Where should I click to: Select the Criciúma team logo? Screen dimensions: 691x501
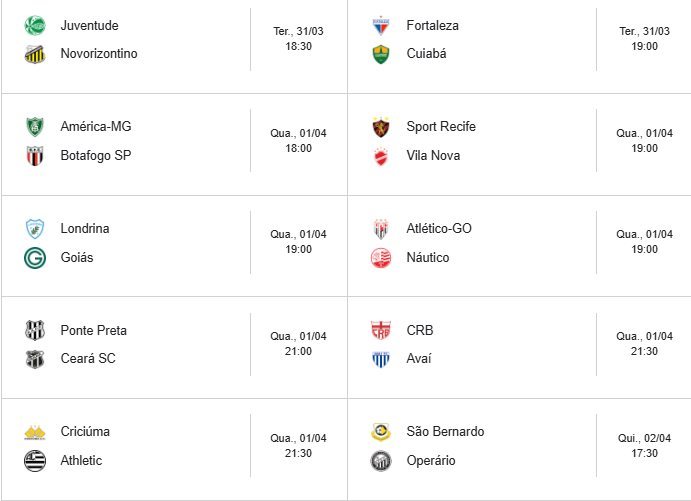35,432
